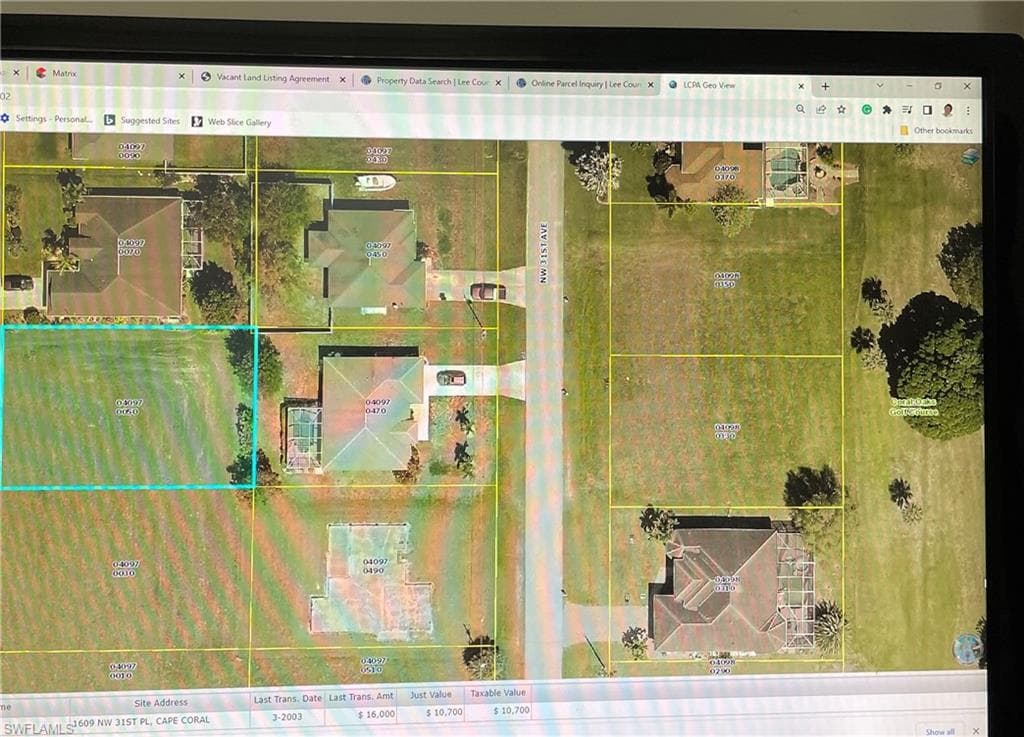The height and width of the screenshot is (737, 1024).
Task: Switch to the Vacant Land Listing Agreement tab
Action: (x=273, y=78)
